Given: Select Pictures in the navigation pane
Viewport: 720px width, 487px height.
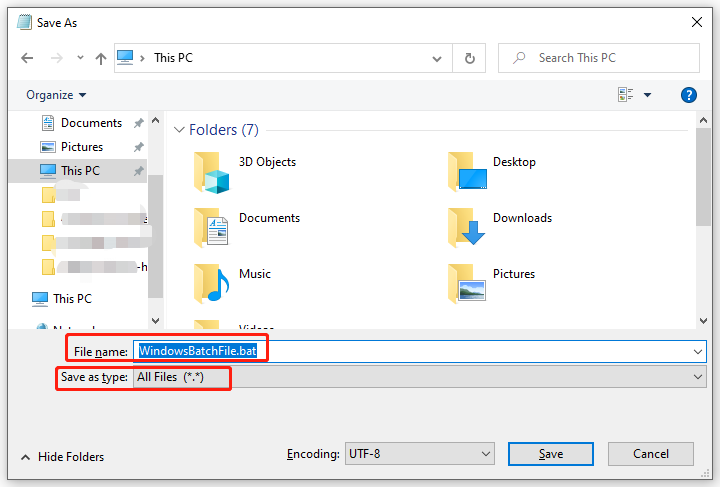Looking at the screenshot, I should [x=81, y=147].
